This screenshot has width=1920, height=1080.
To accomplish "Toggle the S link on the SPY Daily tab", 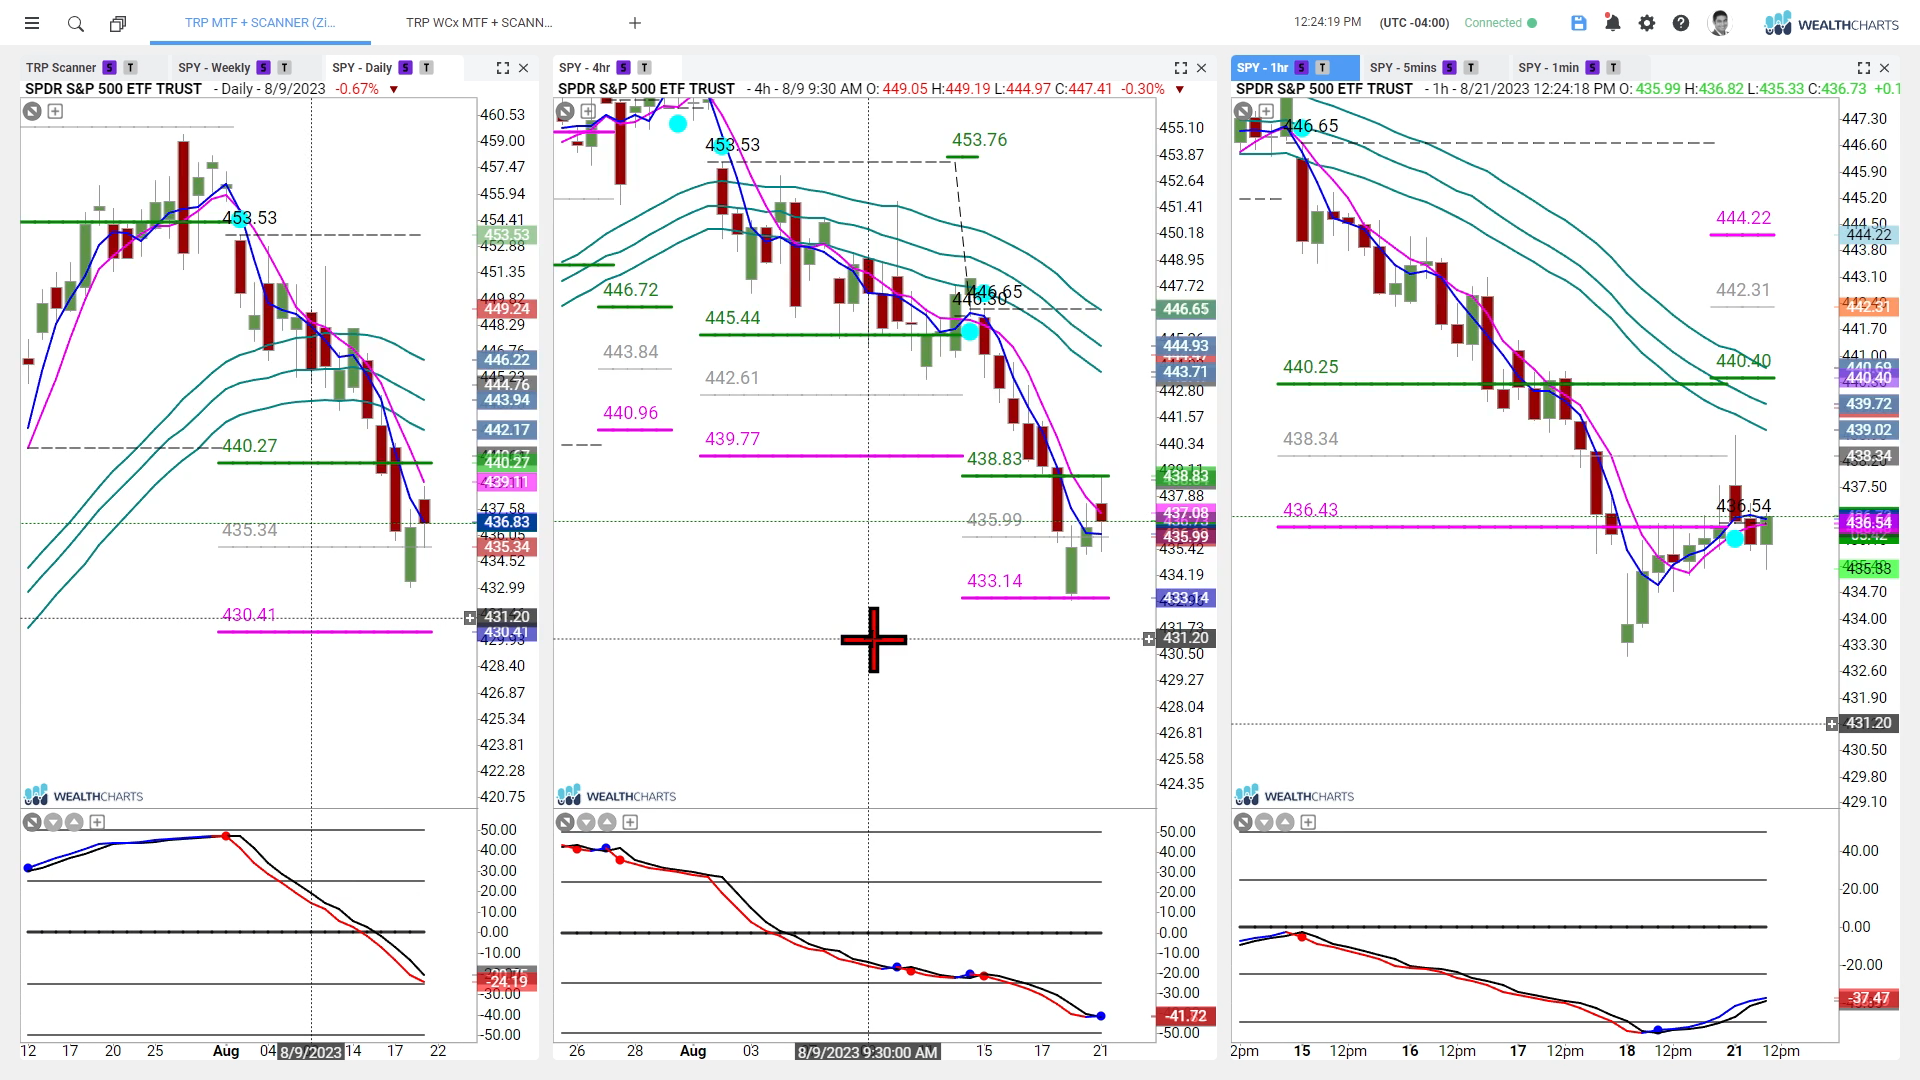I will [405, 68].
